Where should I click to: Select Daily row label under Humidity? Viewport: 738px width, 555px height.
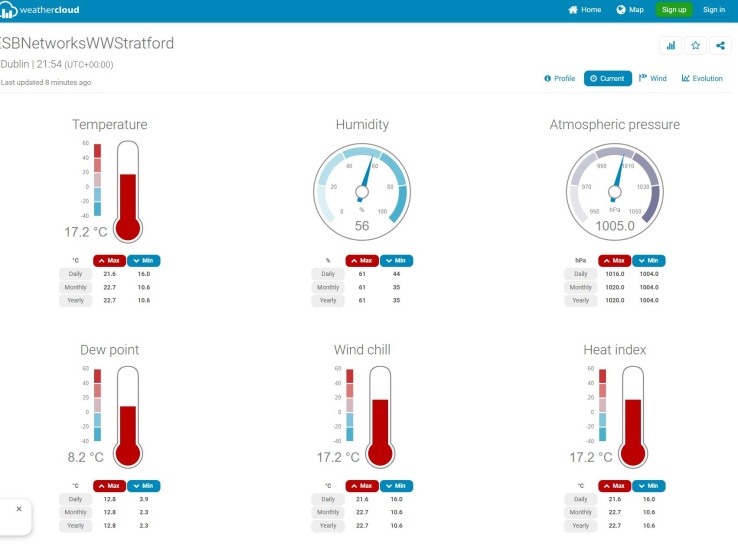(328, 274)
